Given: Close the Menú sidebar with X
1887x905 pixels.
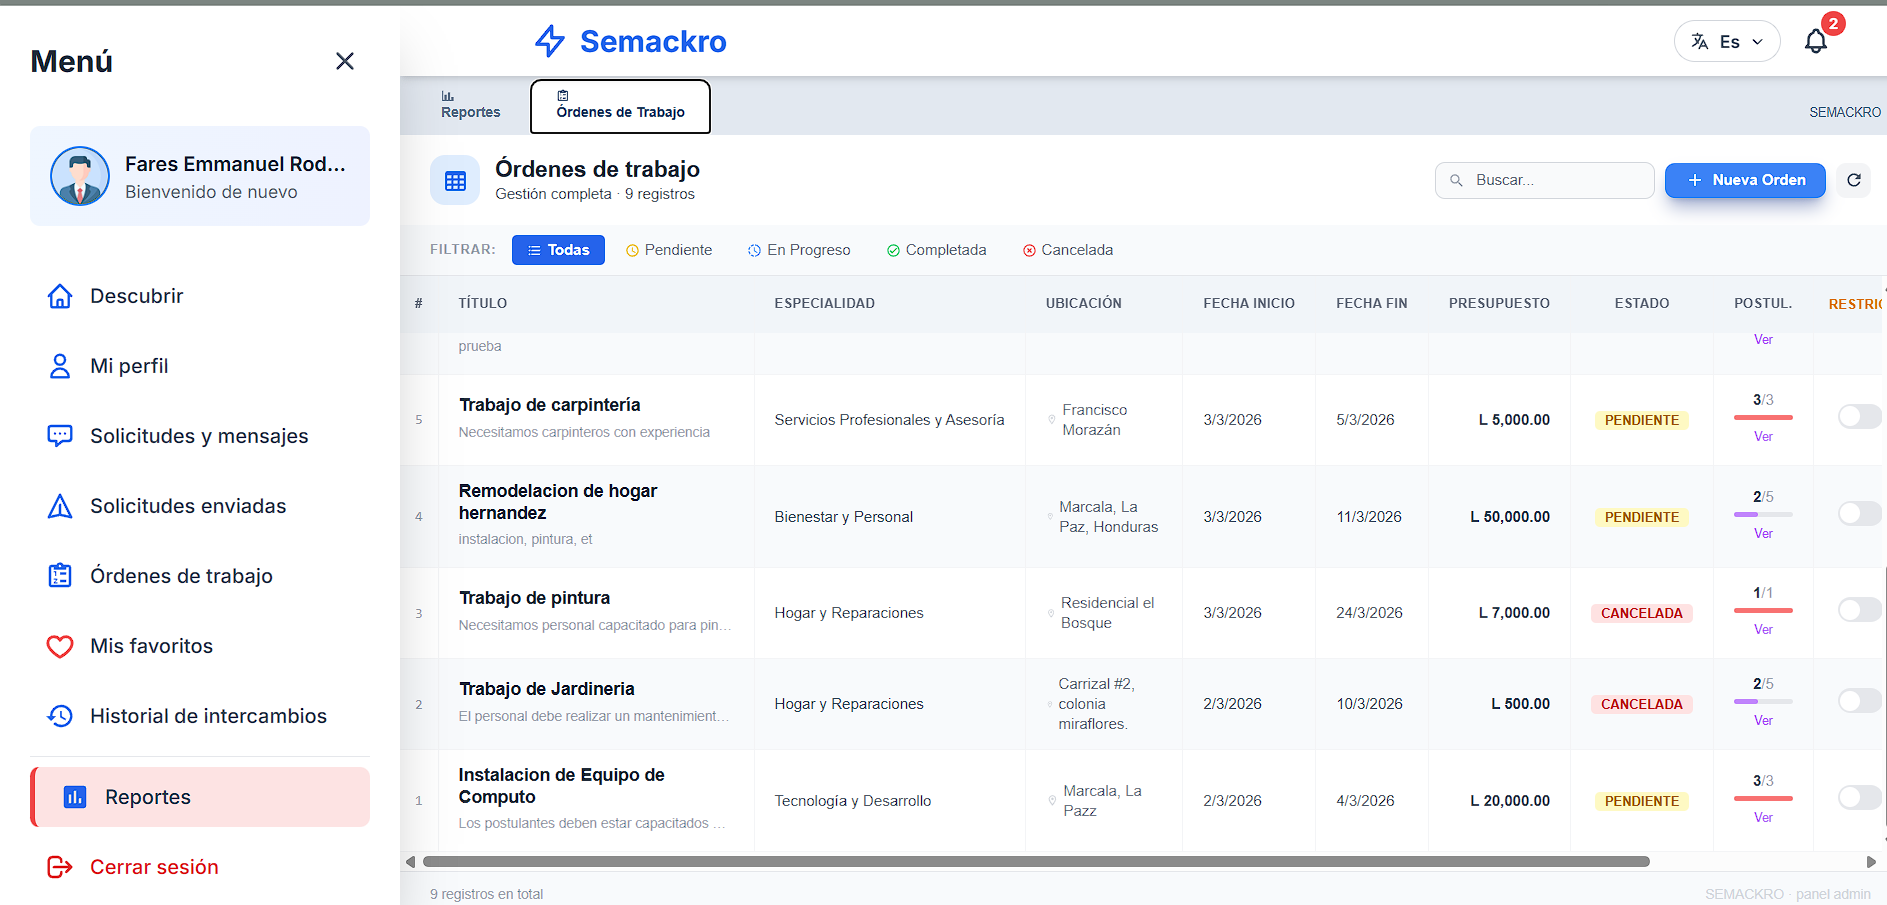Looking at the screenshot, I should pyautogui.click(x=345, y=61).
